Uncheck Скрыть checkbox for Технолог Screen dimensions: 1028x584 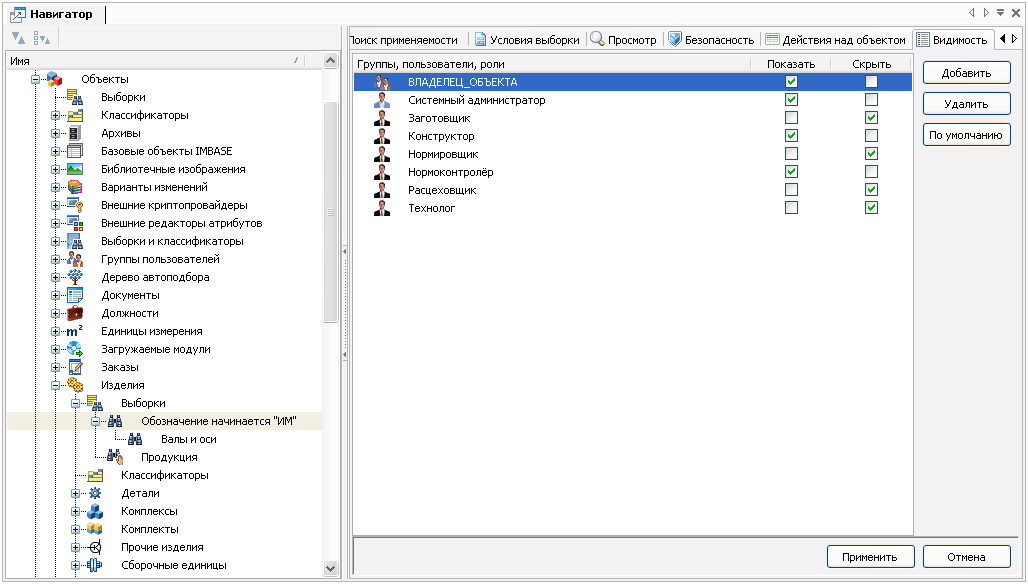tap(872, 208)
